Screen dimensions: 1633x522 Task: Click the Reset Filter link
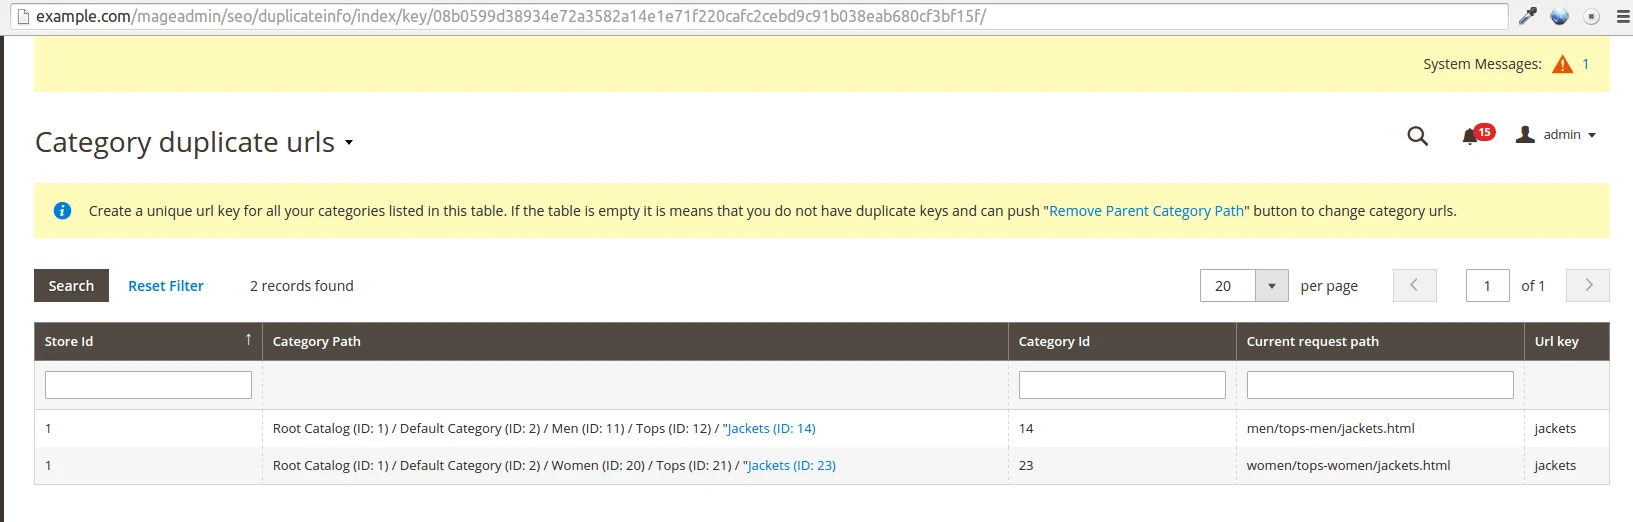(166, 286)
